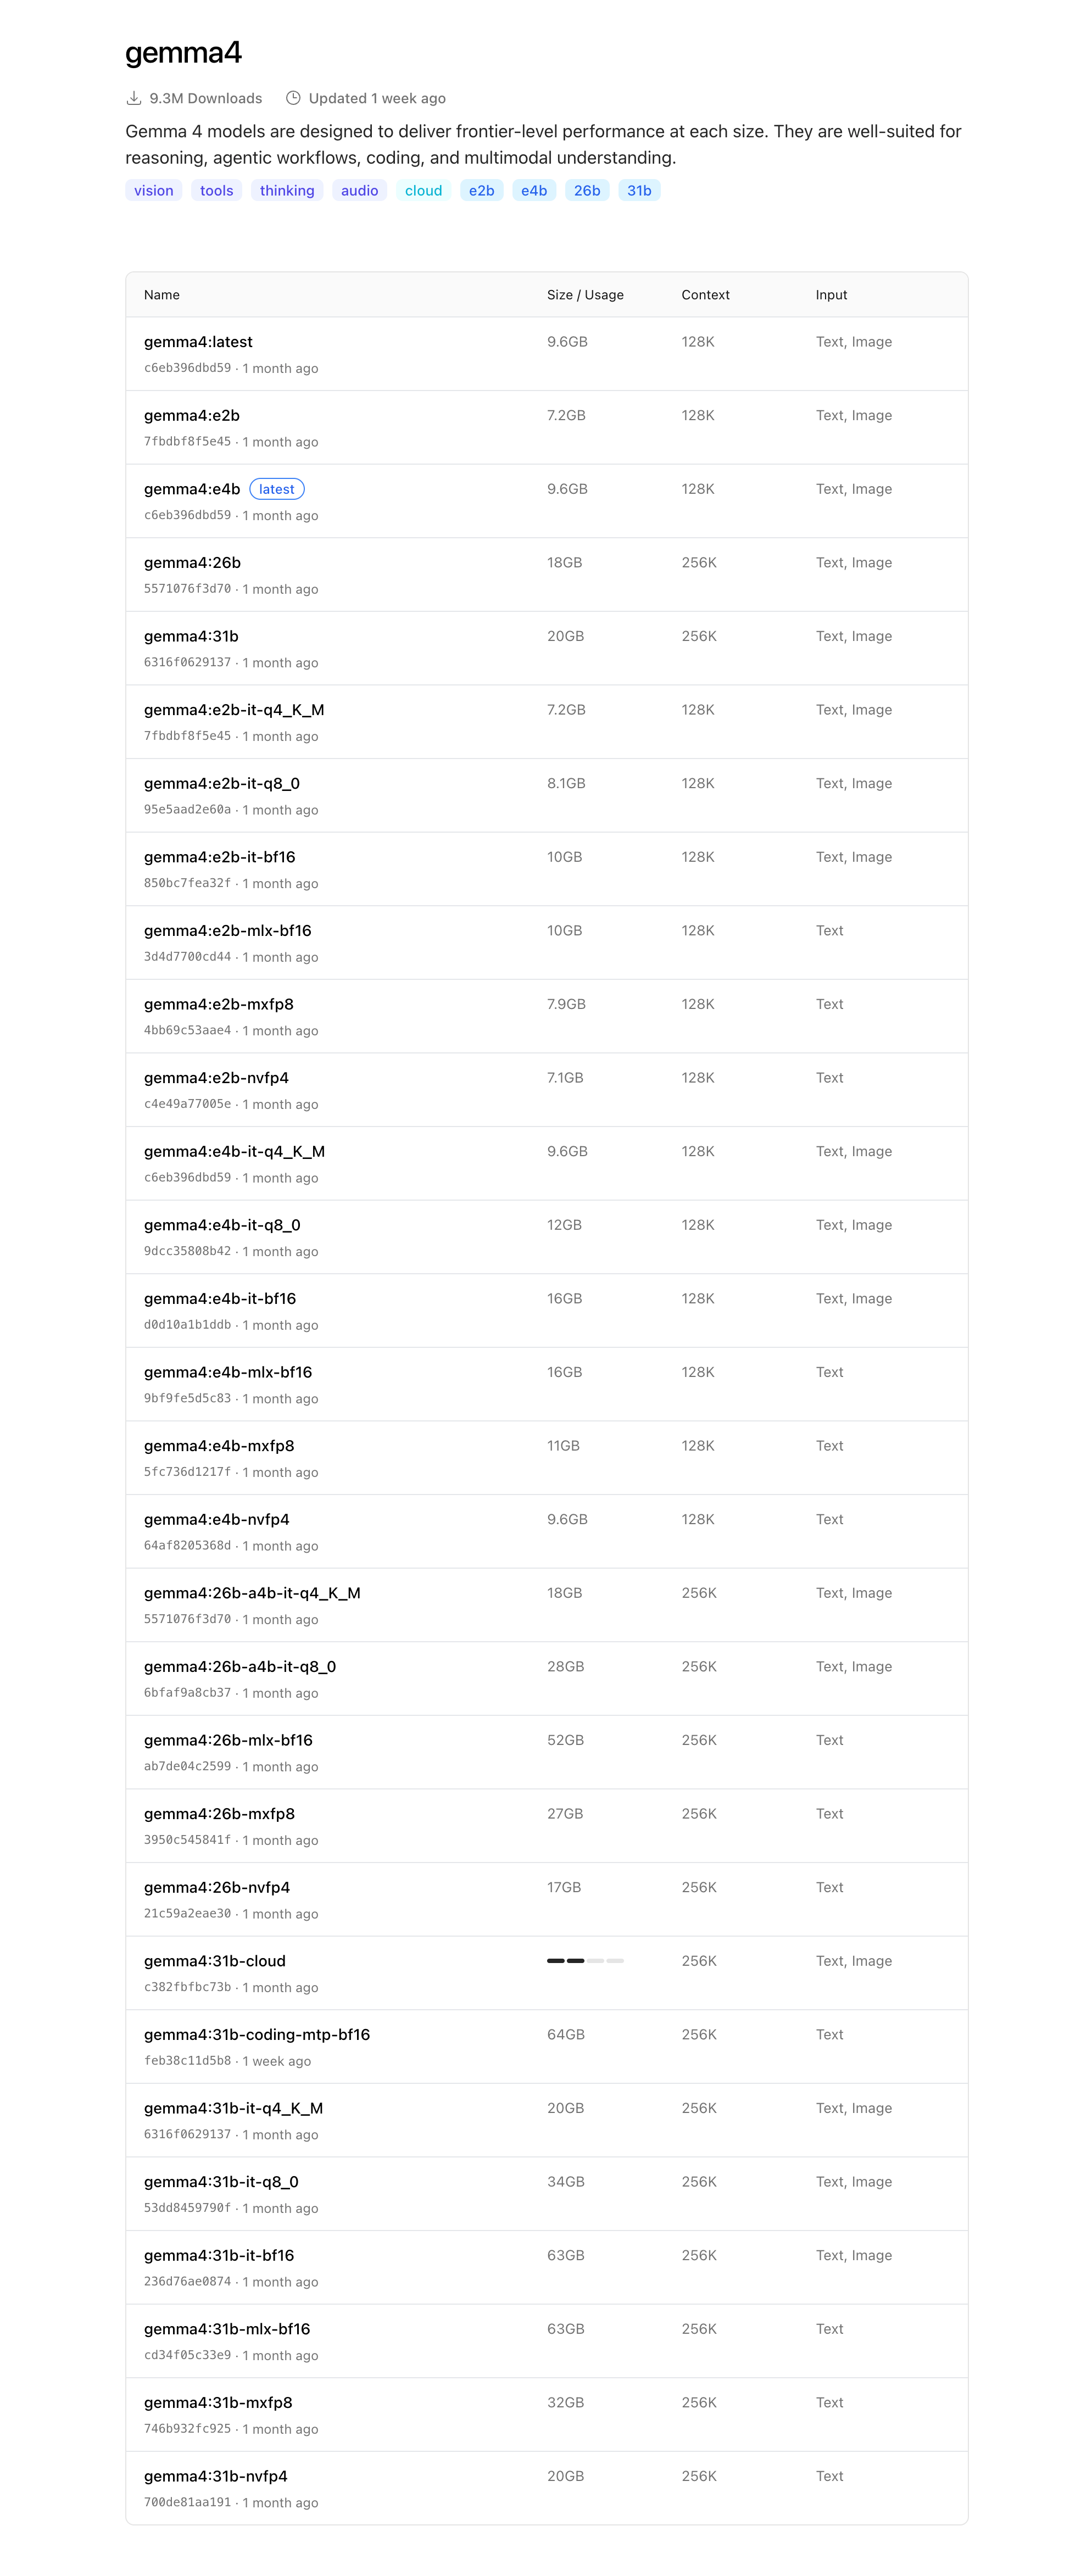
Task: Select the tools capability tag
Action: click(216, 191)
